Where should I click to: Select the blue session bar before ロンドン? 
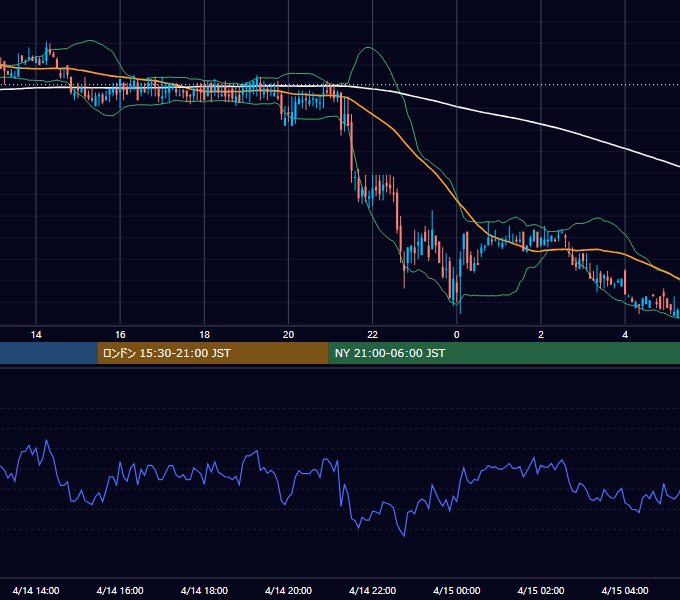[49, 353]
